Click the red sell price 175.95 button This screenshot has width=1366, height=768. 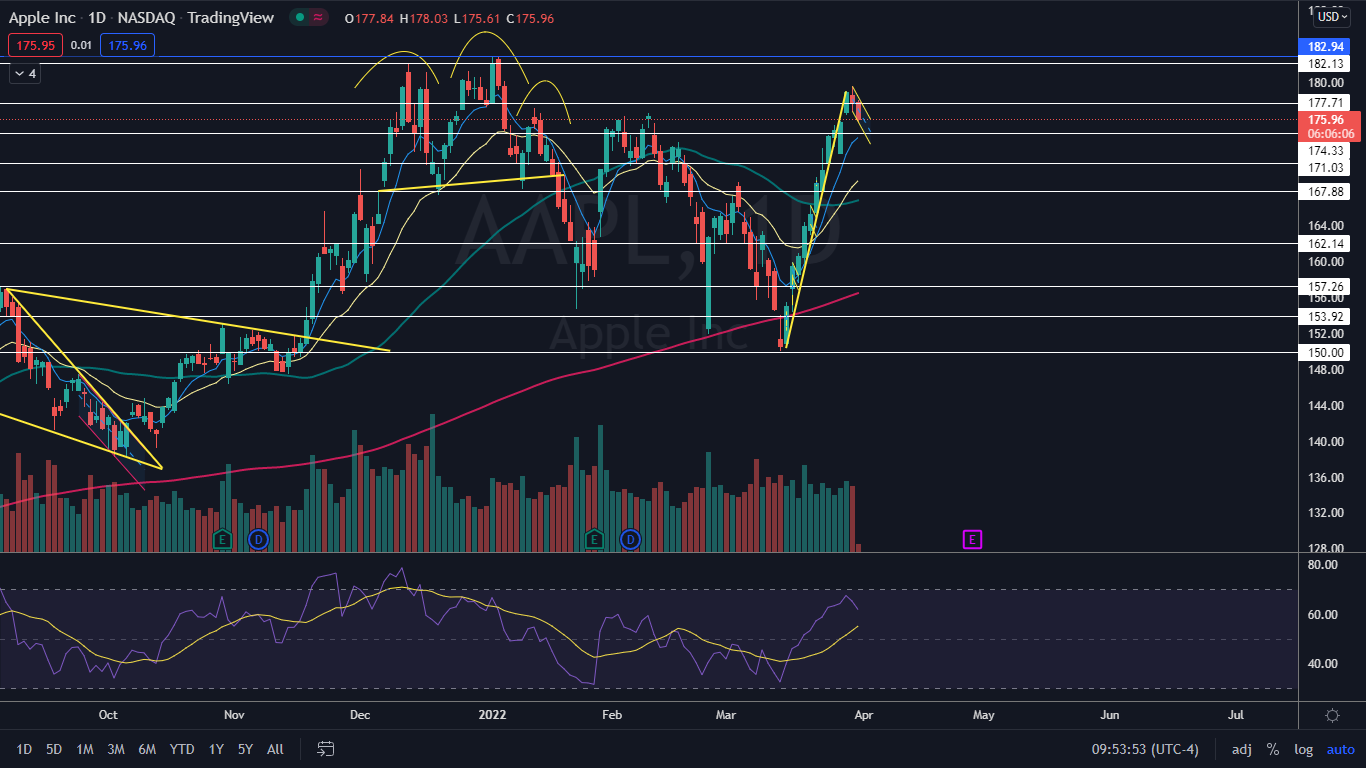pyautogui.click(x=36, y=45)
